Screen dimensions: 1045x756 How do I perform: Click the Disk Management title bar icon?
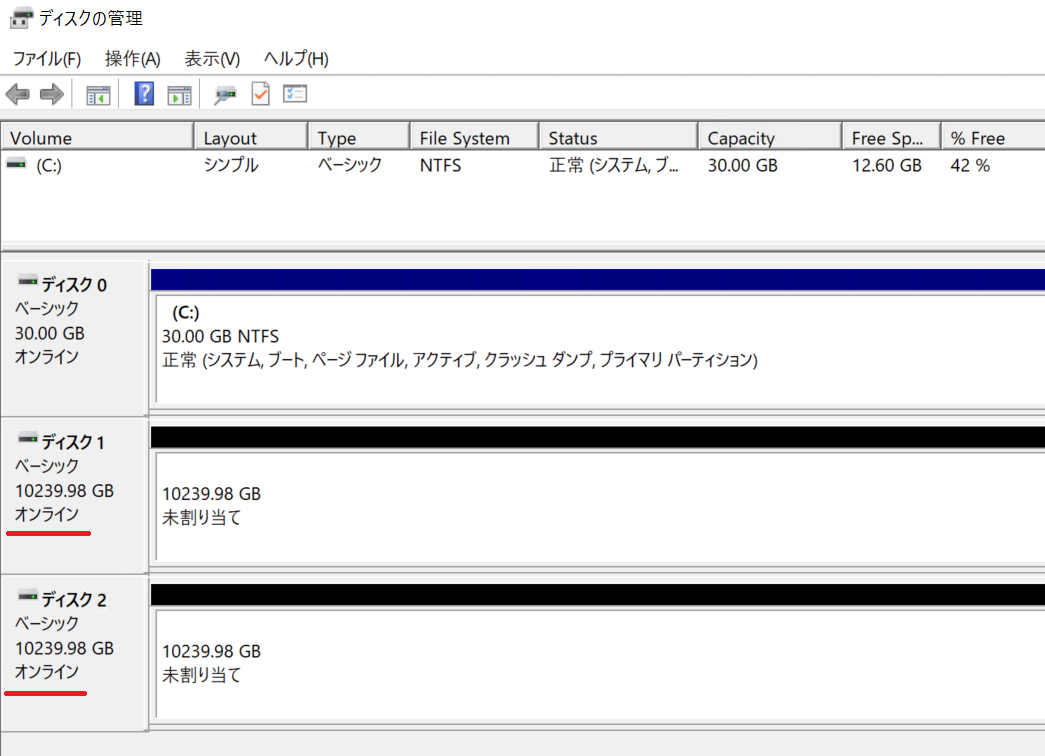tap(21, 18)
